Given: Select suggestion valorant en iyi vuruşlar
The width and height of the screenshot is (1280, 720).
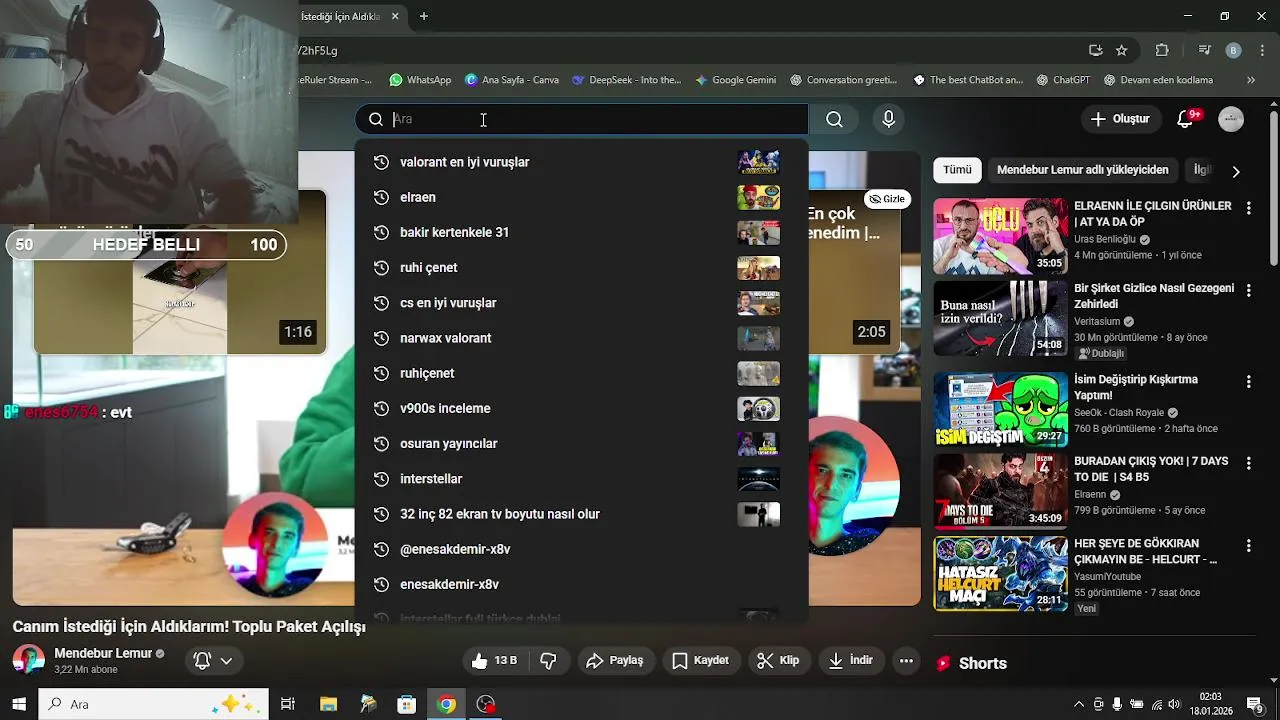Looking at the screenshot, I should click(581, 162).
